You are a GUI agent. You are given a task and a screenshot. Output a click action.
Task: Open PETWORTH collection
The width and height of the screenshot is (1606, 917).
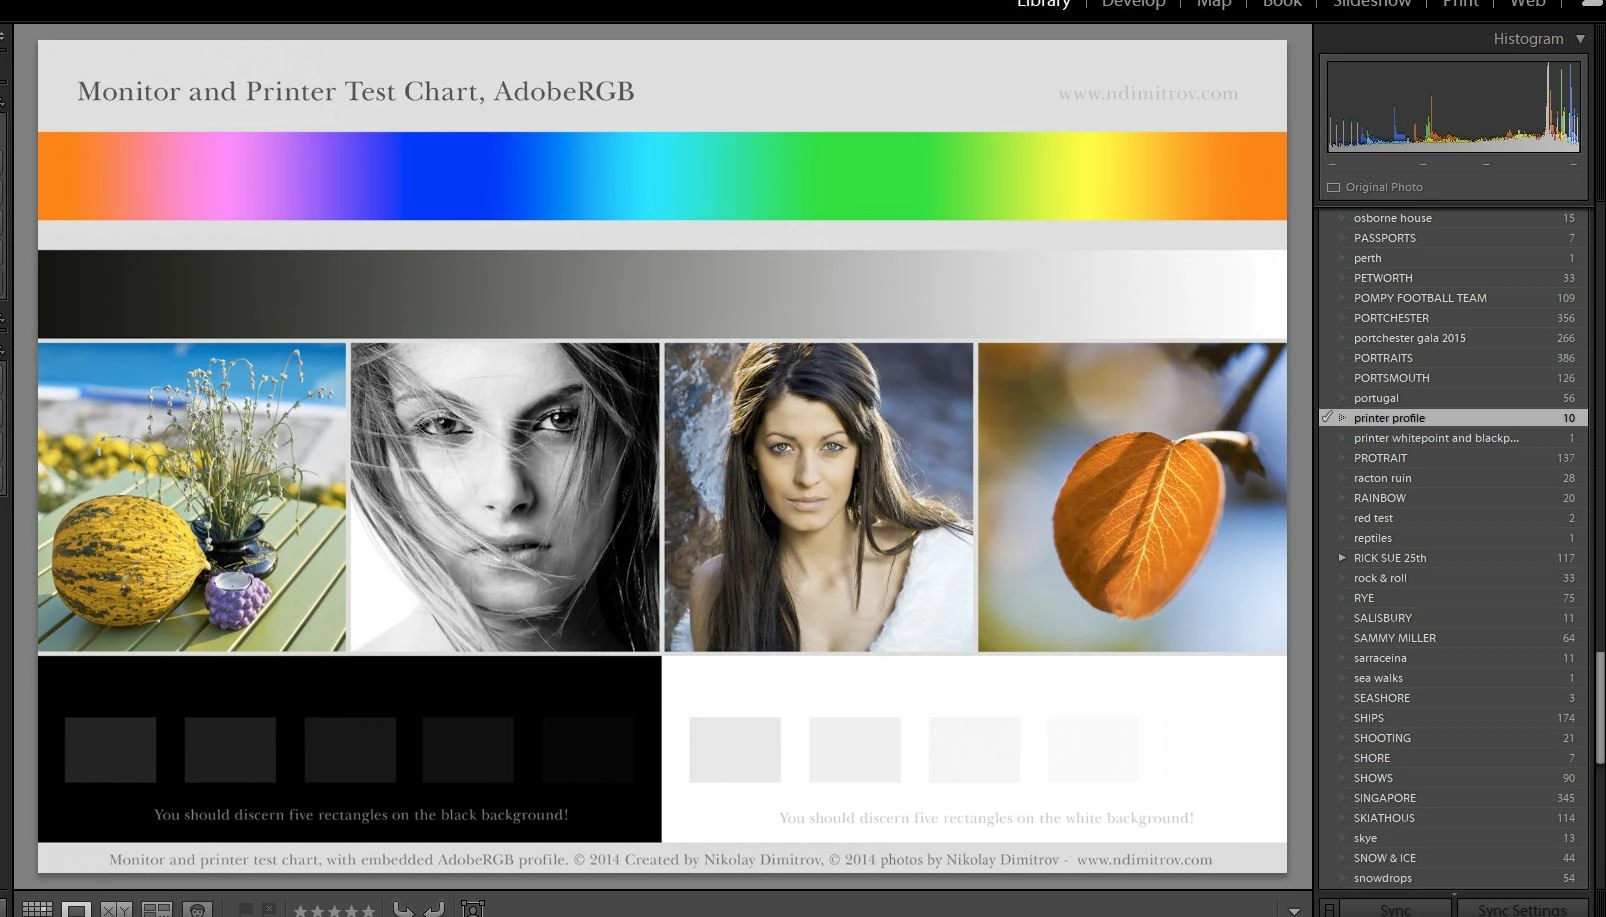pos(1453,278)
